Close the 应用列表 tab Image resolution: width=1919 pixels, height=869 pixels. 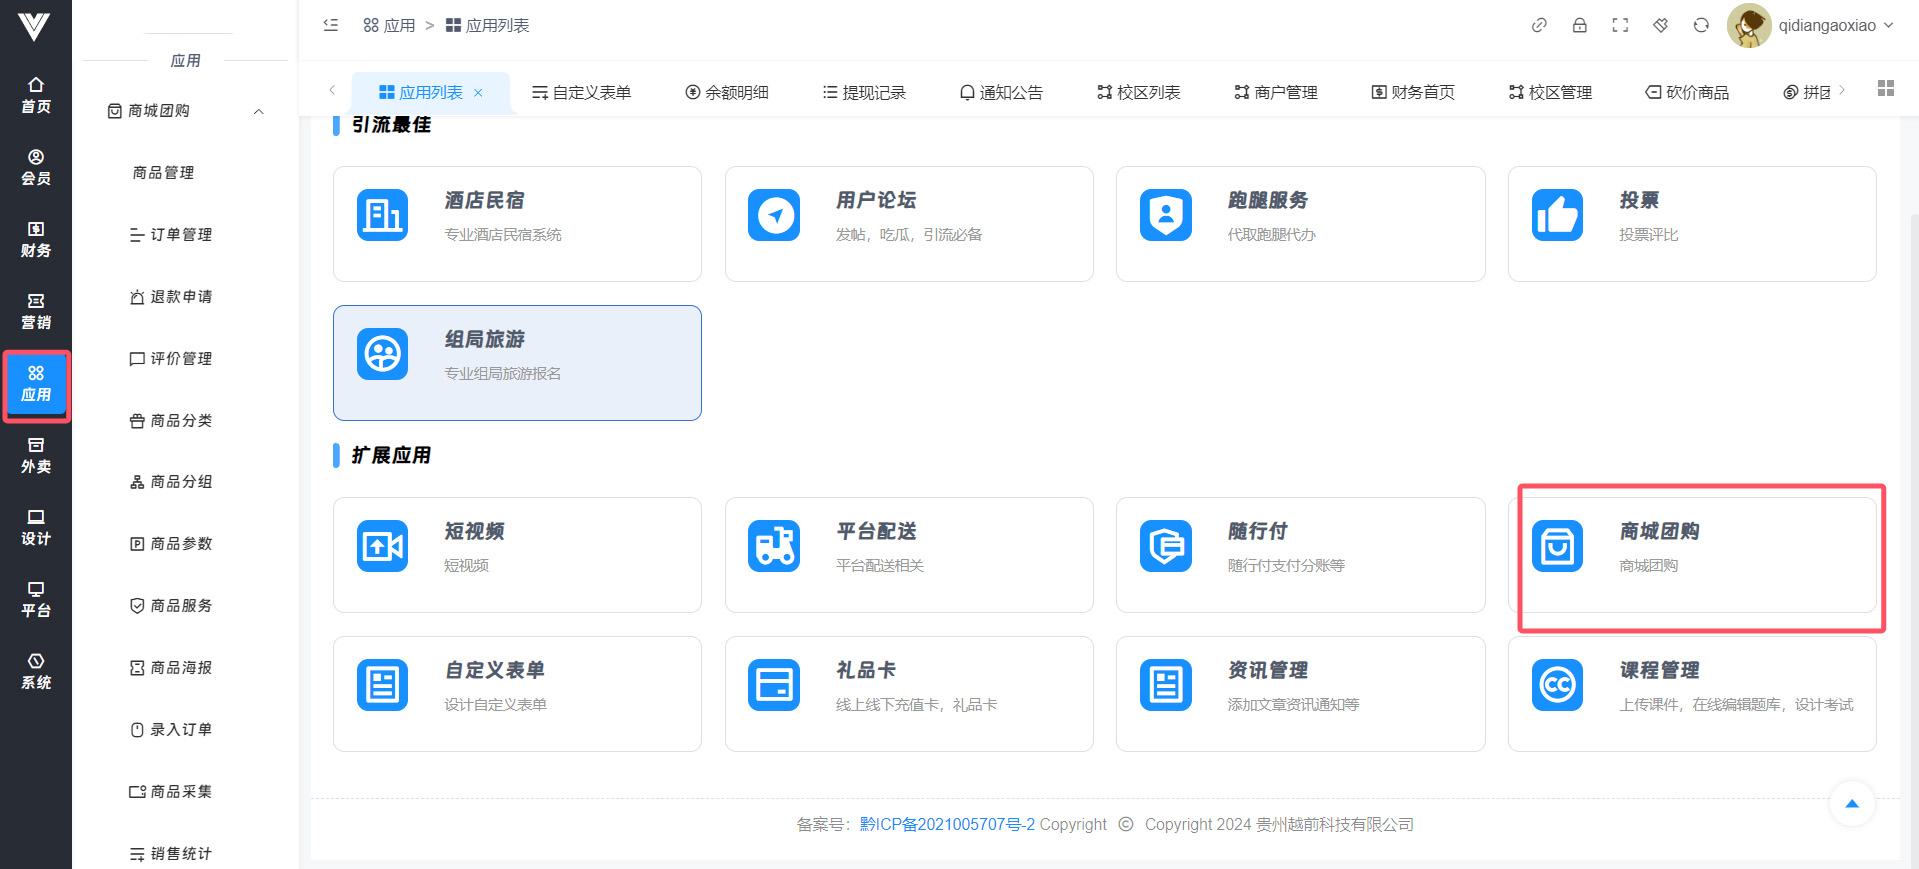pos(479,93)
